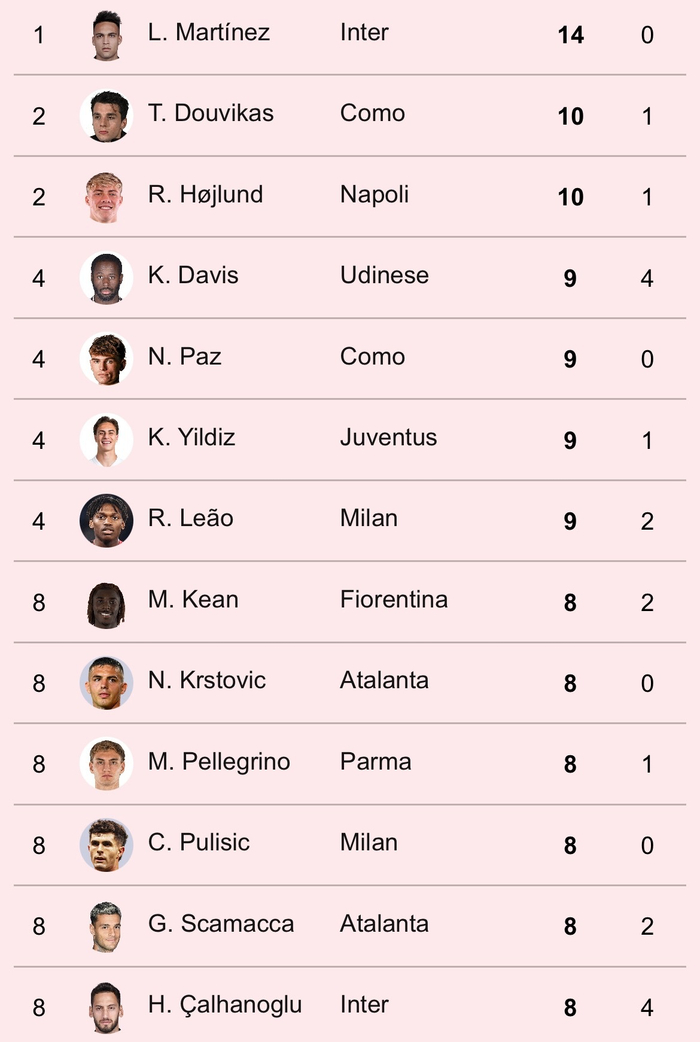
Task: Click the G. Scamacca name link
Action: 221,924
